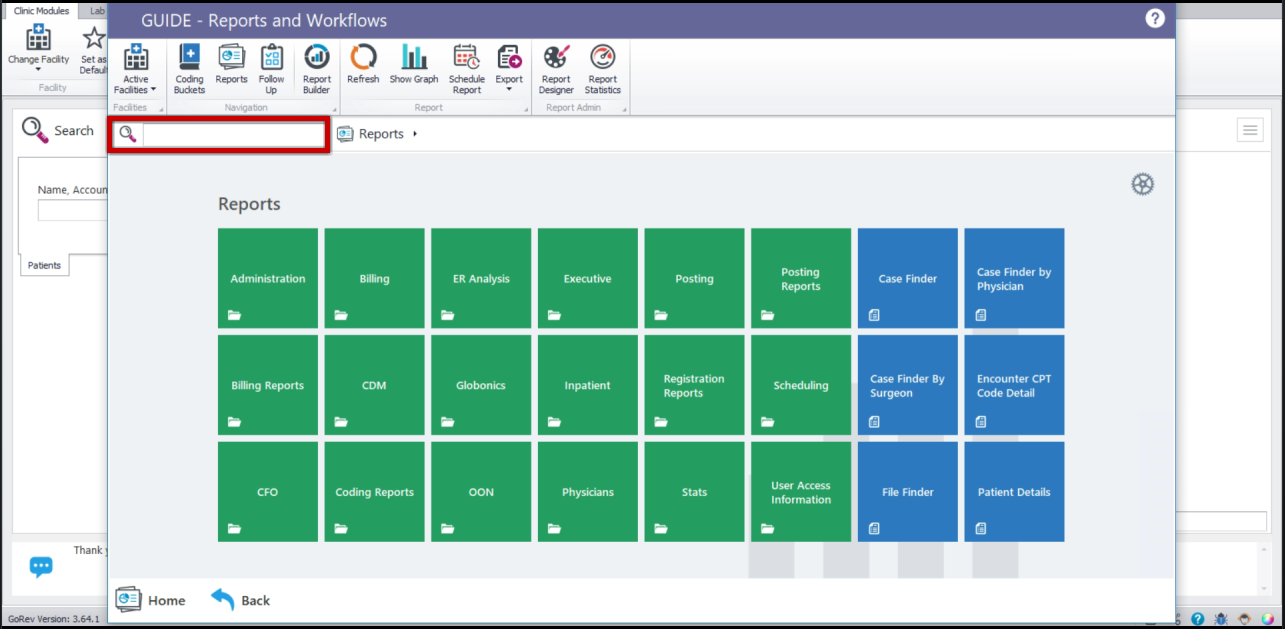Open the Globonics folder tile
1285x629 pixels.
click(481, 385)
